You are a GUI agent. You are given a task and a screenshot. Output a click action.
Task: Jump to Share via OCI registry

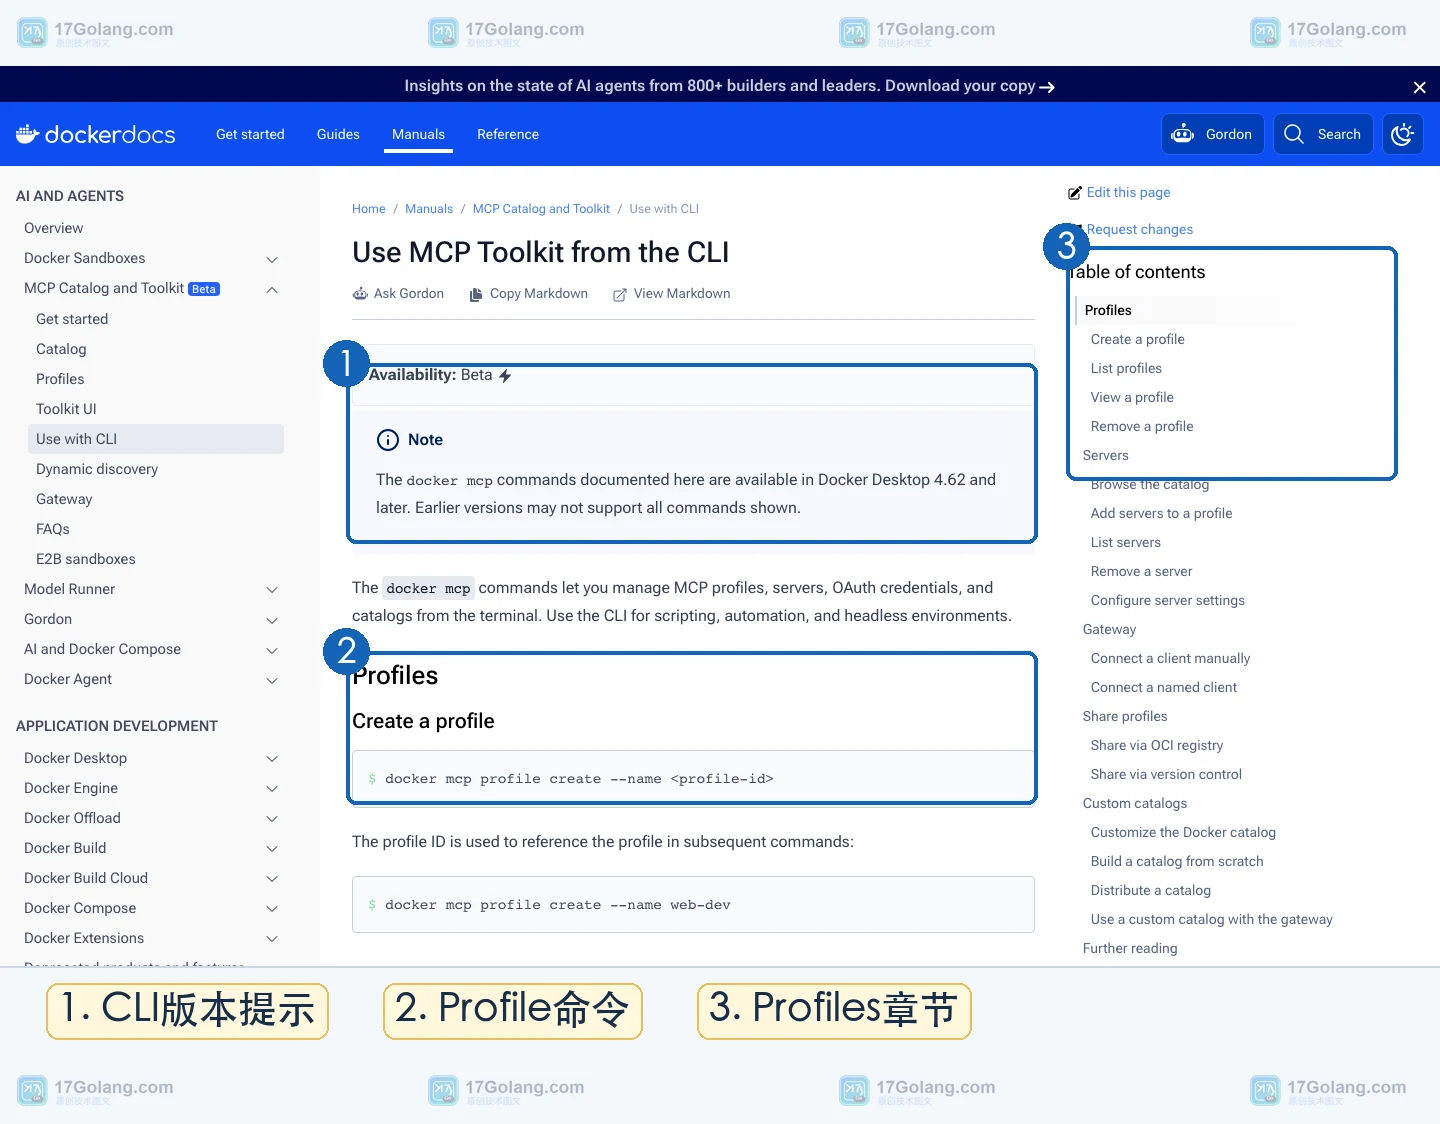click(1157, 745)
